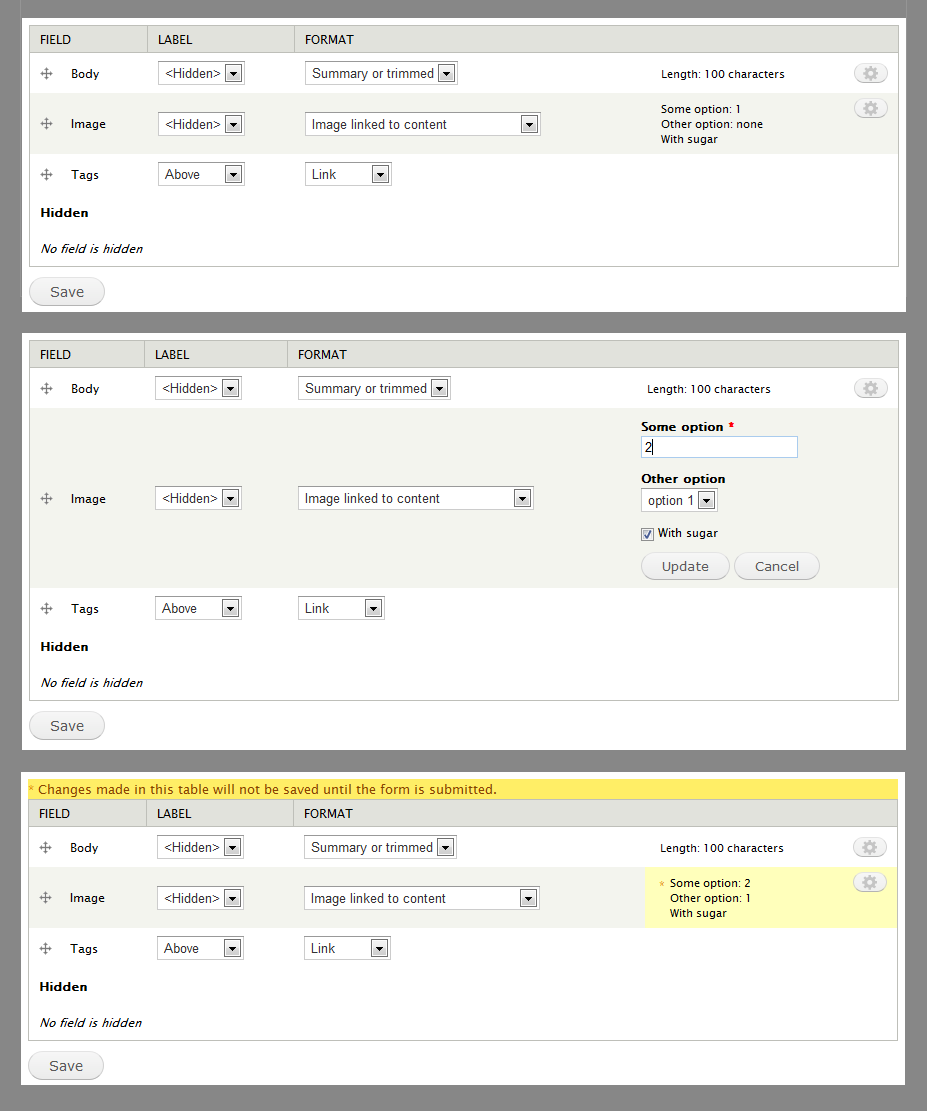Viewport: 927px width, 1111px height.
Task: Open Body format dropdown in table with Update button
Action: coord(374,388)
